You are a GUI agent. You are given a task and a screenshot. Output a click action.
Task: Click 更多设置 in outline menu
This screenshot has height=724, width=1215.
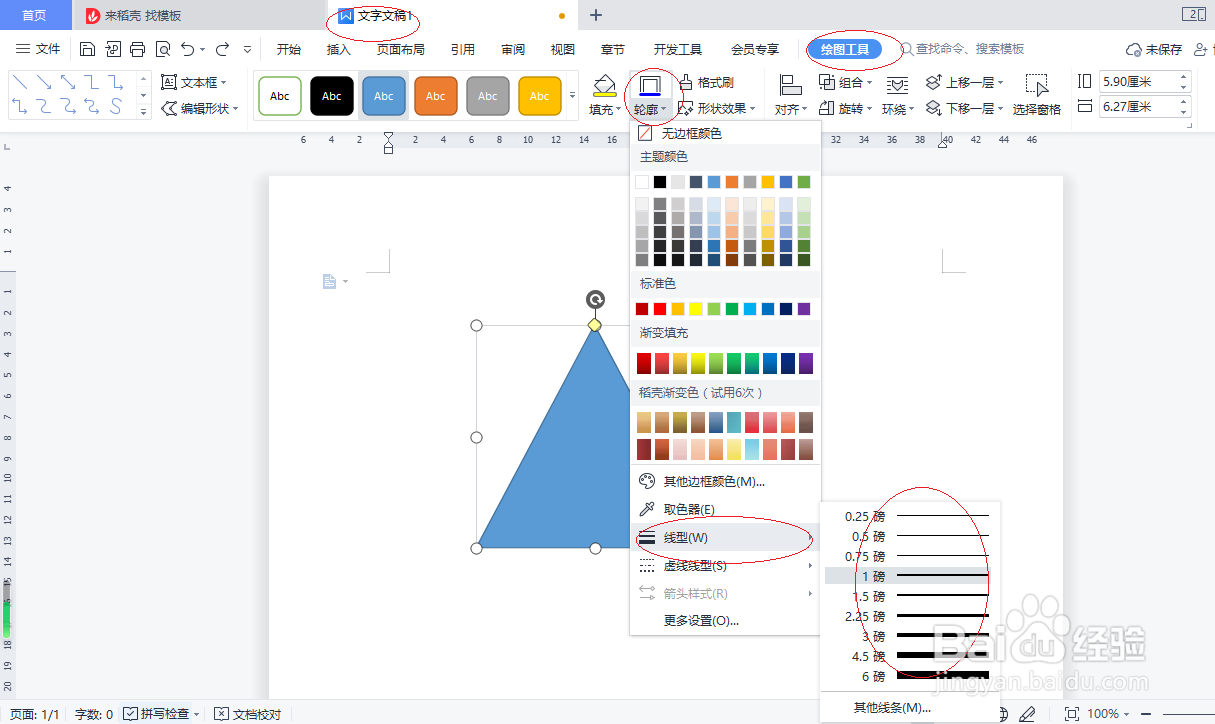pyautogui.click(x=724, y=621)
